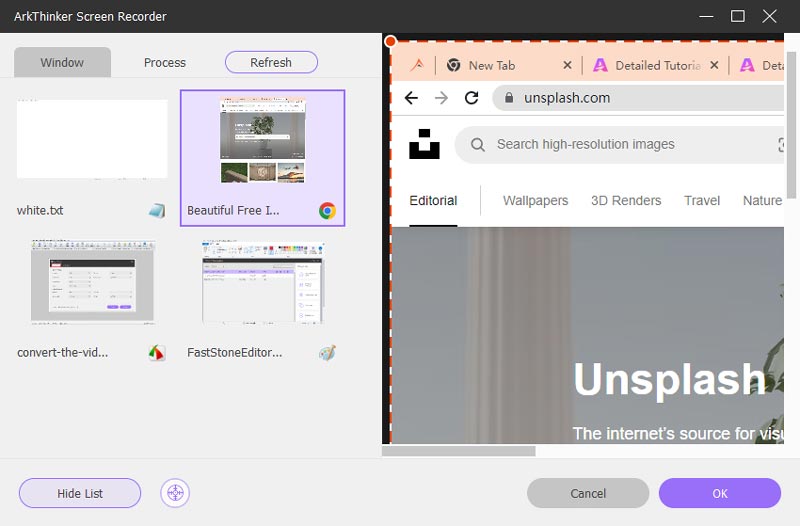Select the Beautiful Free I... Chrome window thumbnail
Viewport: 800px width, 526px height.
click(262, 158)
